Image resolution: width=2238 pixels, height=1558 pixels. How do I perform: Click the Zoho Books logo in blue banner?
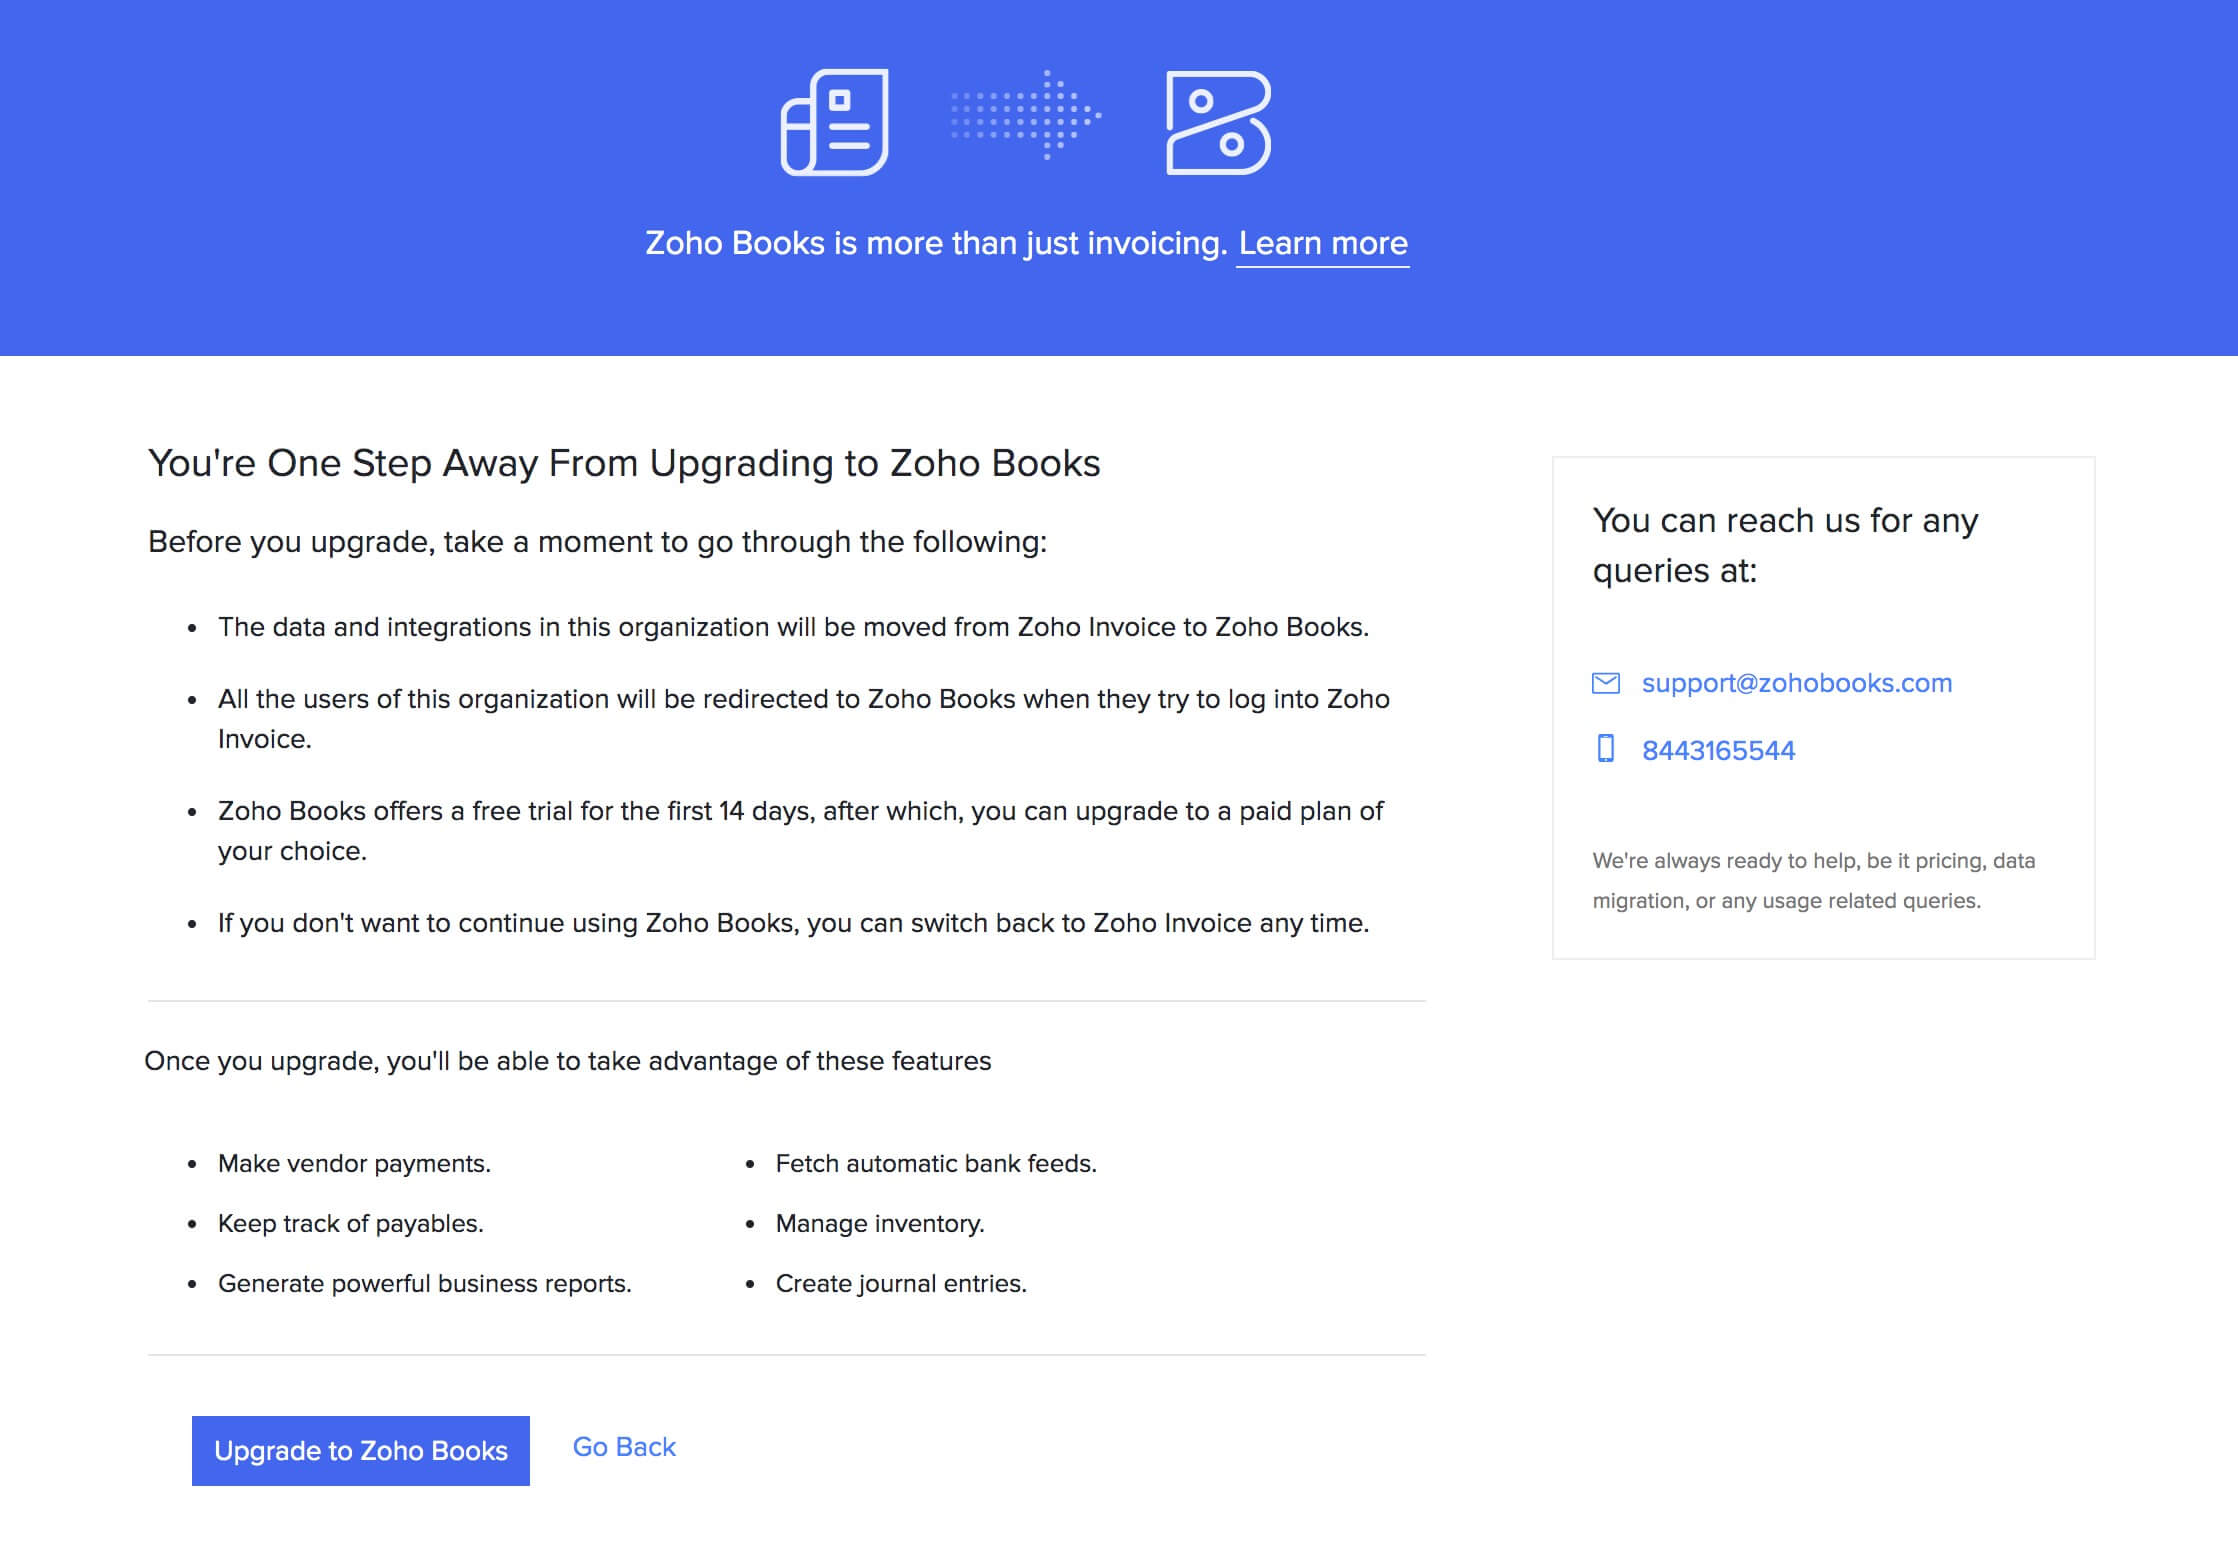1218,124
